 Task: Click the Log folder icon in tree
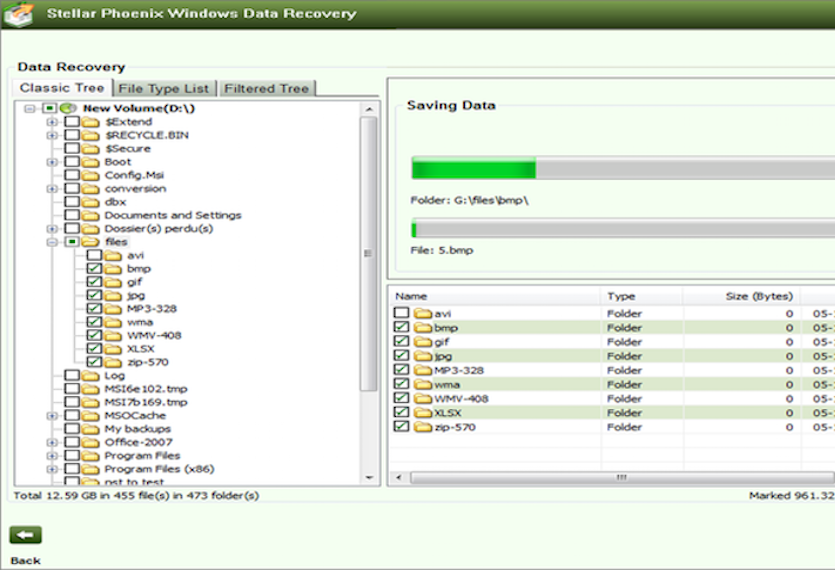91,376
